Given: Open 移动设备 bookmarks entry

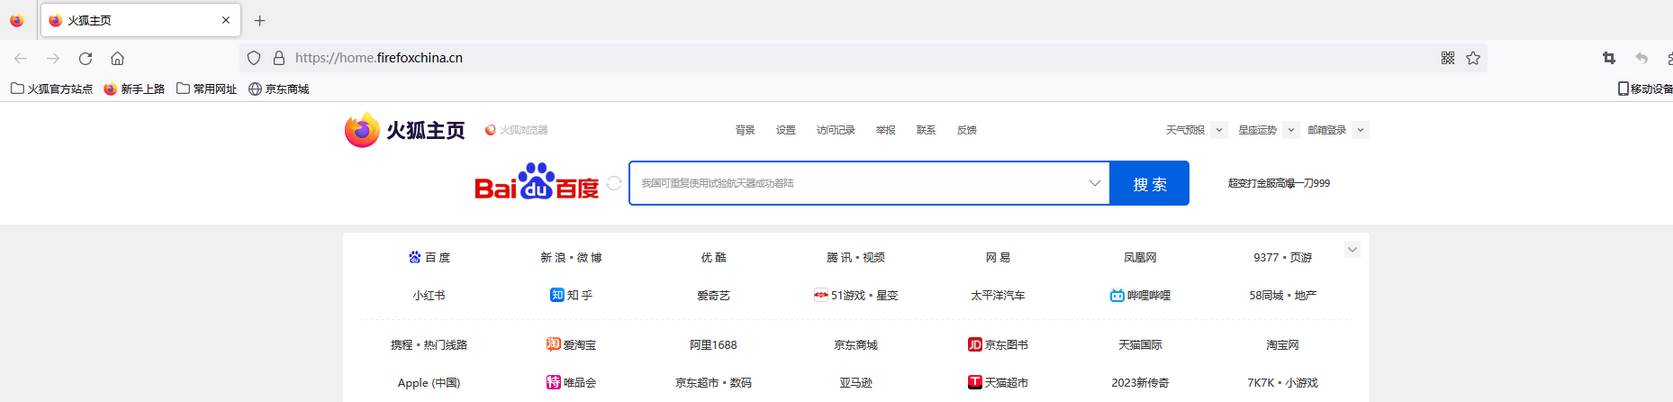Looking at the screenshot, I should tap(1645, 89).
